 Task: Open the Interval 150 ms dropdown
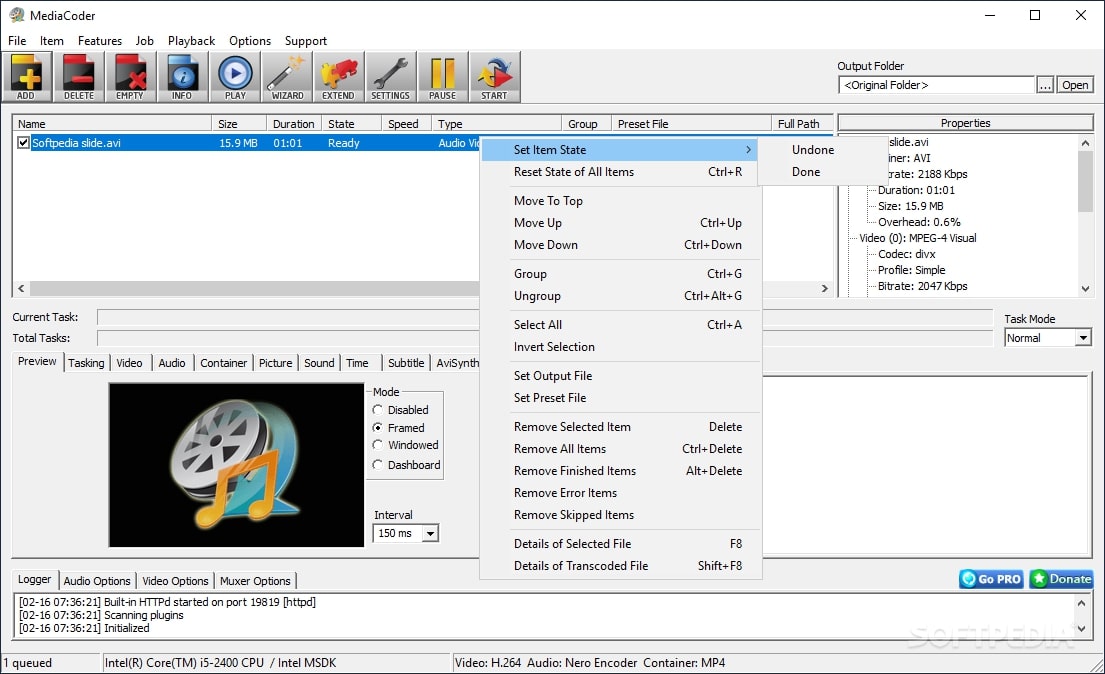430,534
